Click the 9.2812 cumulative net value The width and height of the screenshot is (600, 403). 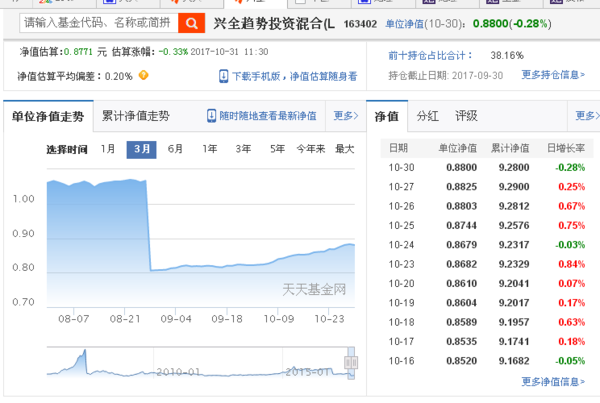pyautogui.click(x=514, y=206)
